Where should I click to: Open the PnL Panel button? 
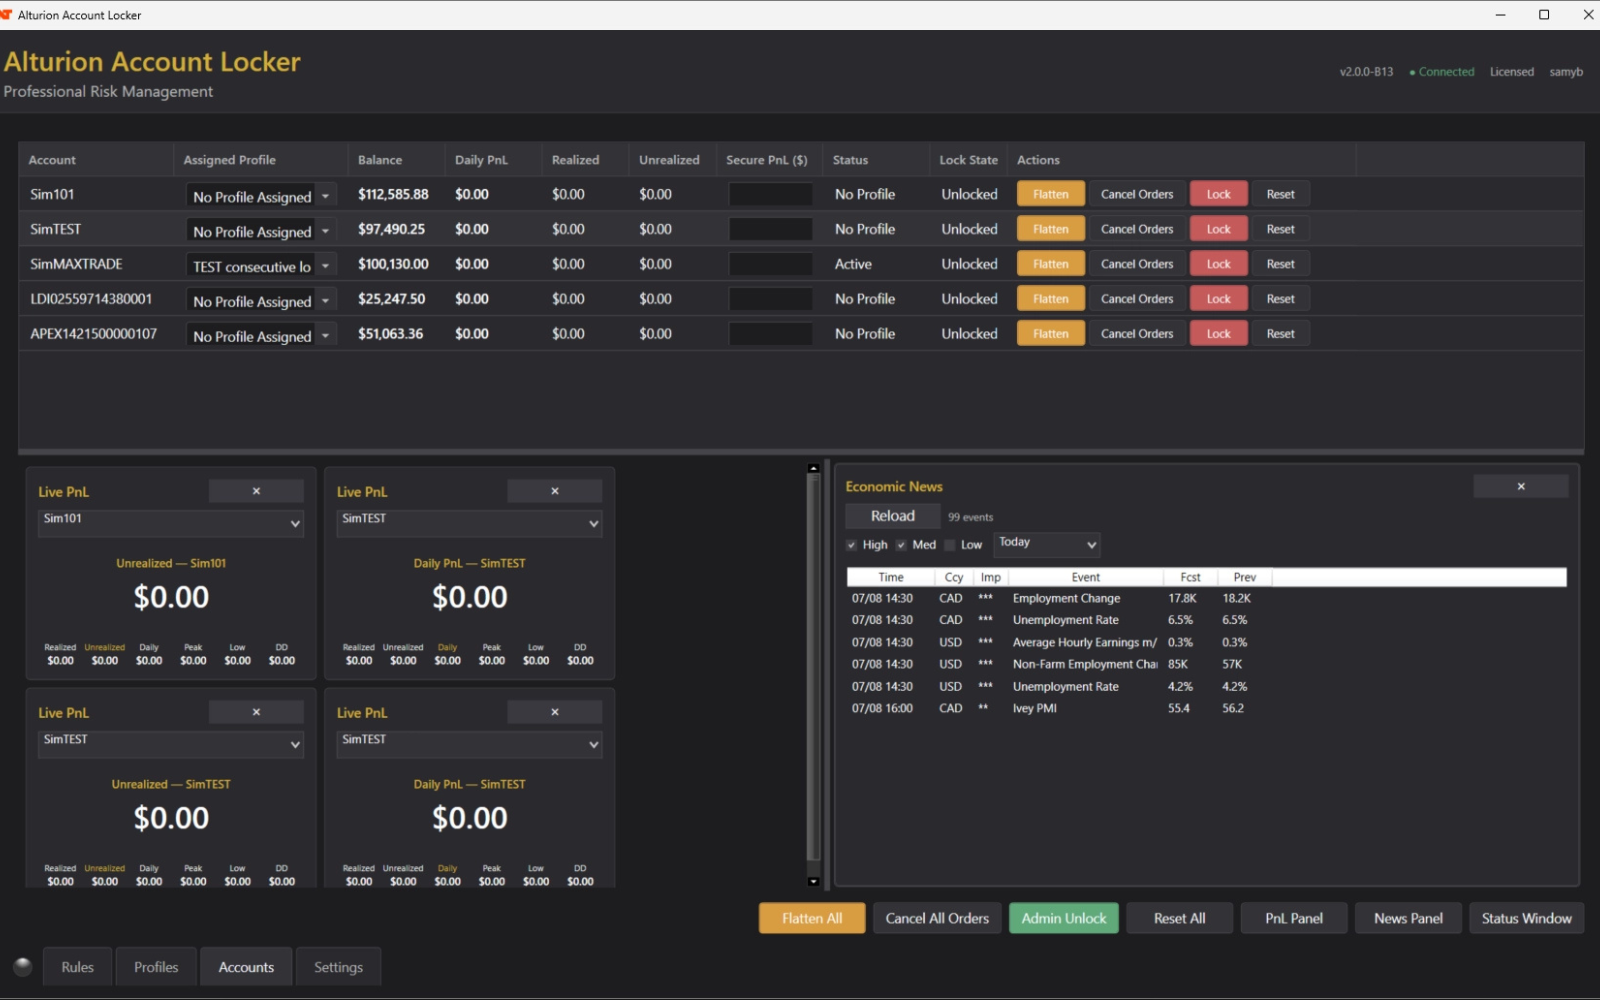(1293, 918)
